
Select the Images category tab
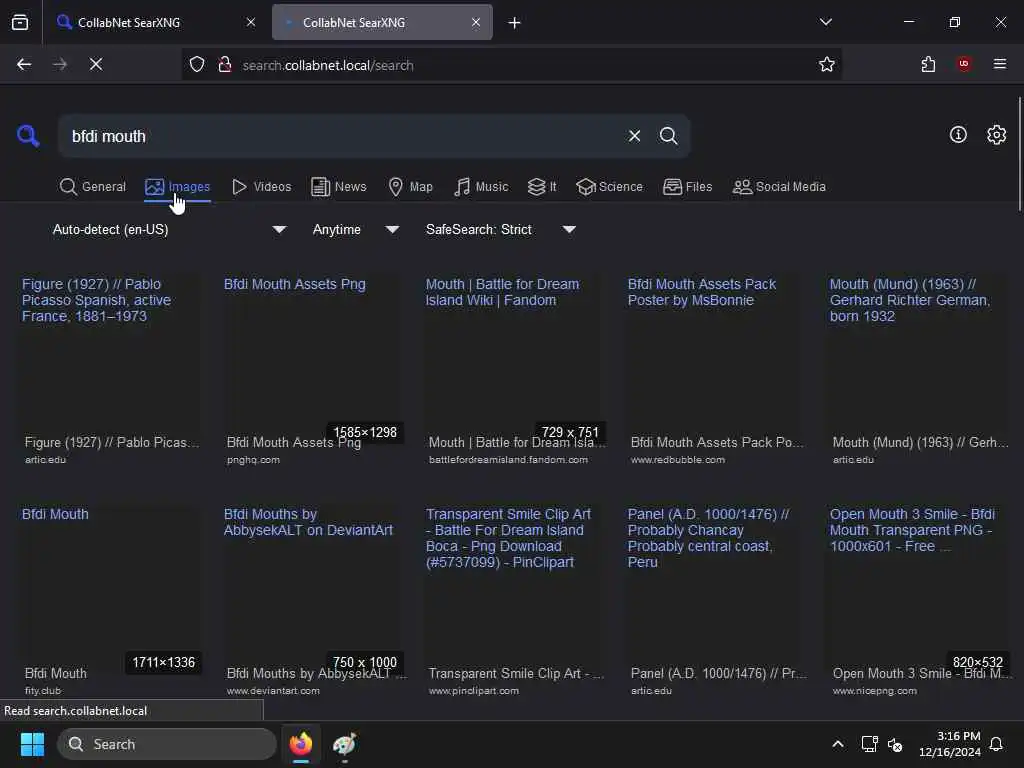pyautogui.click(x=178, y=187)
